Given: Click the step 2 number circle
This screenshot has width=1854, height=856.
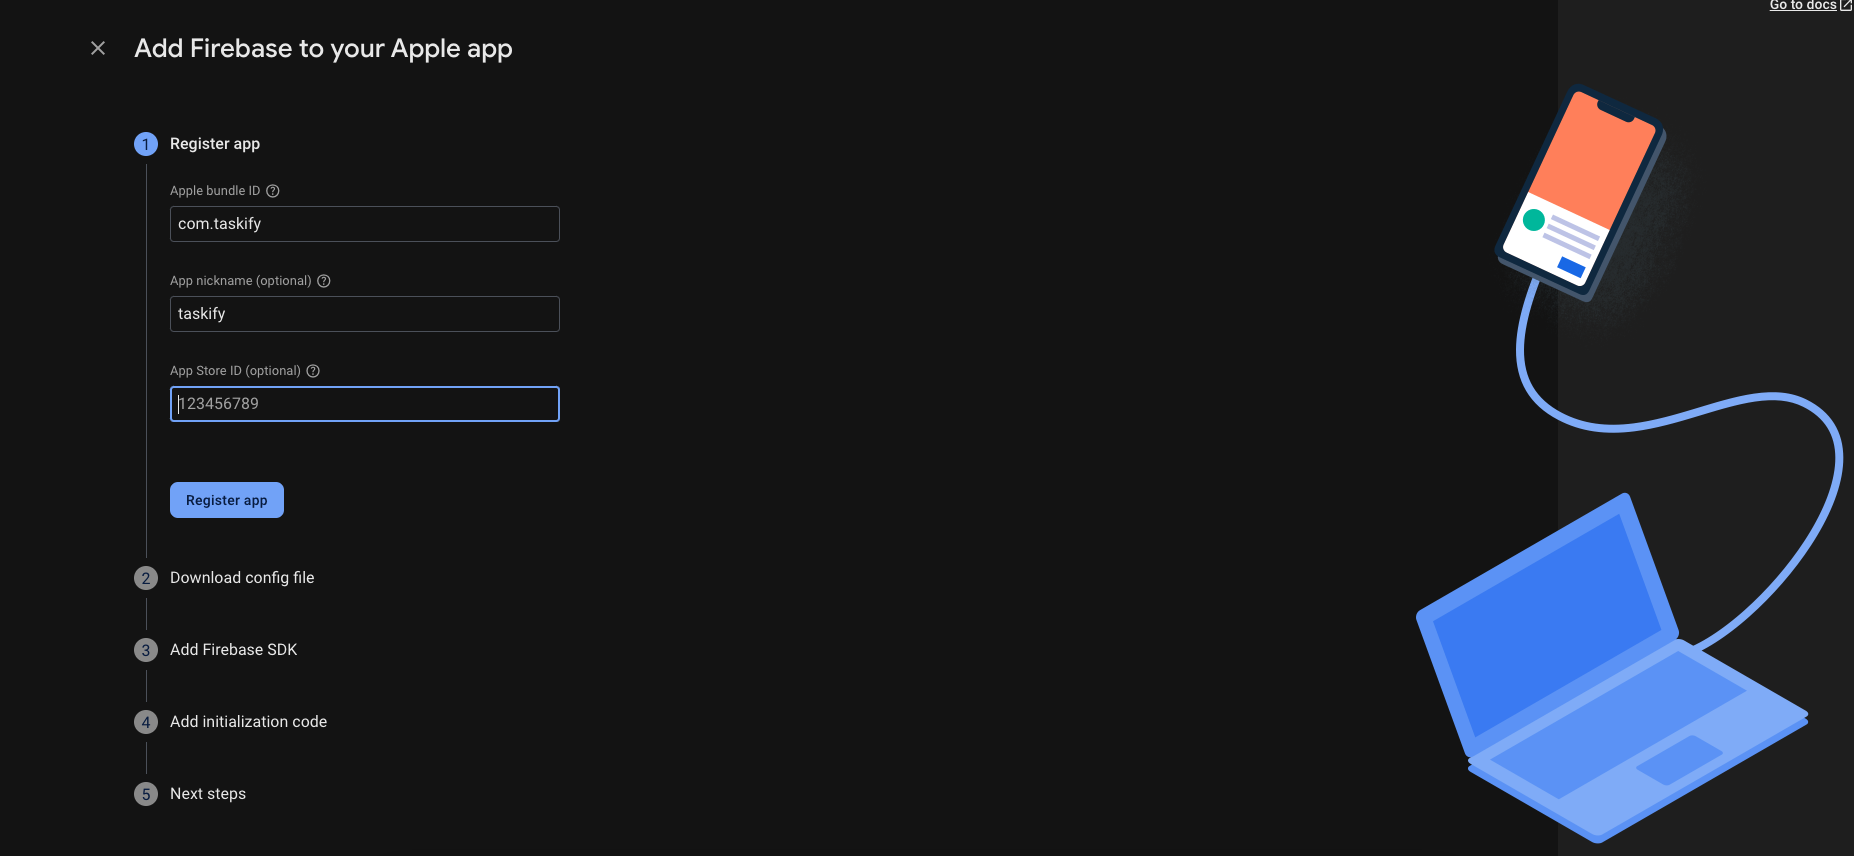Looking at the screenshot, I should tap(146, 578).
